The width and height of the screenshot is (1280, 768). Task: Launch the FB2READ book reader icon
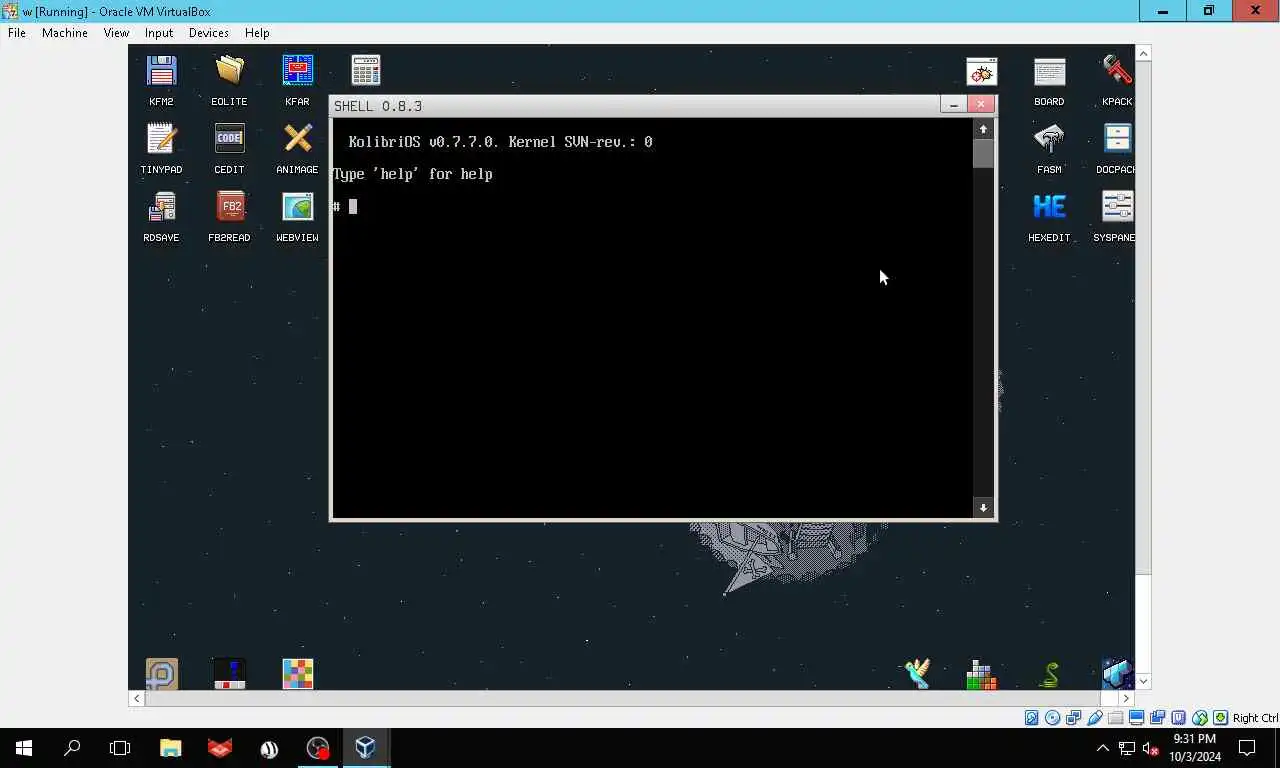pos(229,208)
